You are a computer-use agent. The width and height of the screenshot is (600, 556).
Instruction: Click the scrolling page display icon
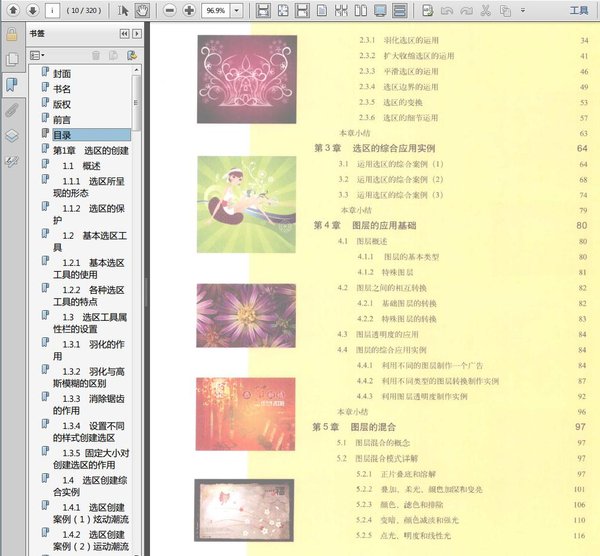click(400, 10)
